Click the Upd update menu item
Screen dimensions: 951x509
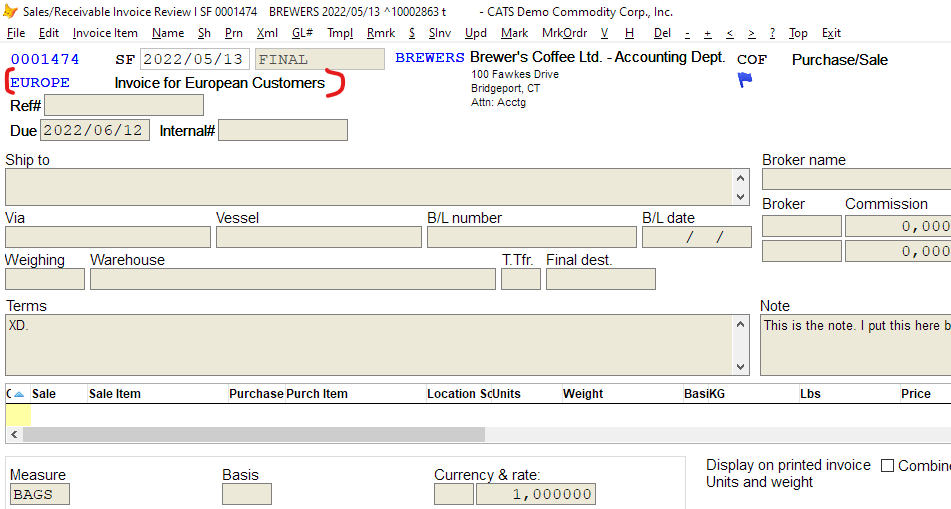tap(476, 33)
